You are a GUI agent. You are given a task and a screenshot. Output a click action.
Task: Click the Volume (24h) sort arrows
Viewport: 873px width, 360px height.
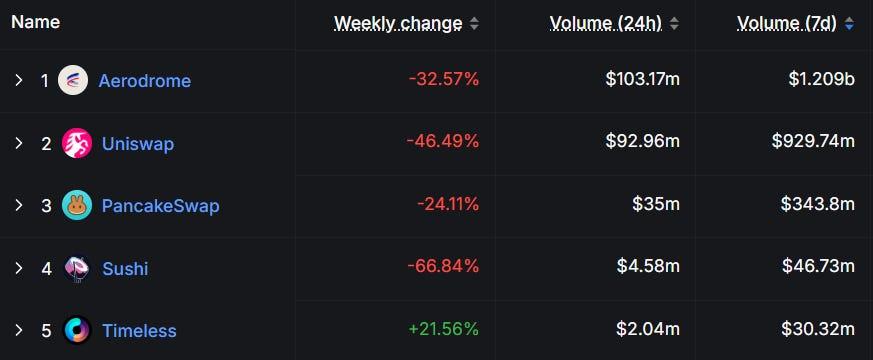[x=674, y=23]
